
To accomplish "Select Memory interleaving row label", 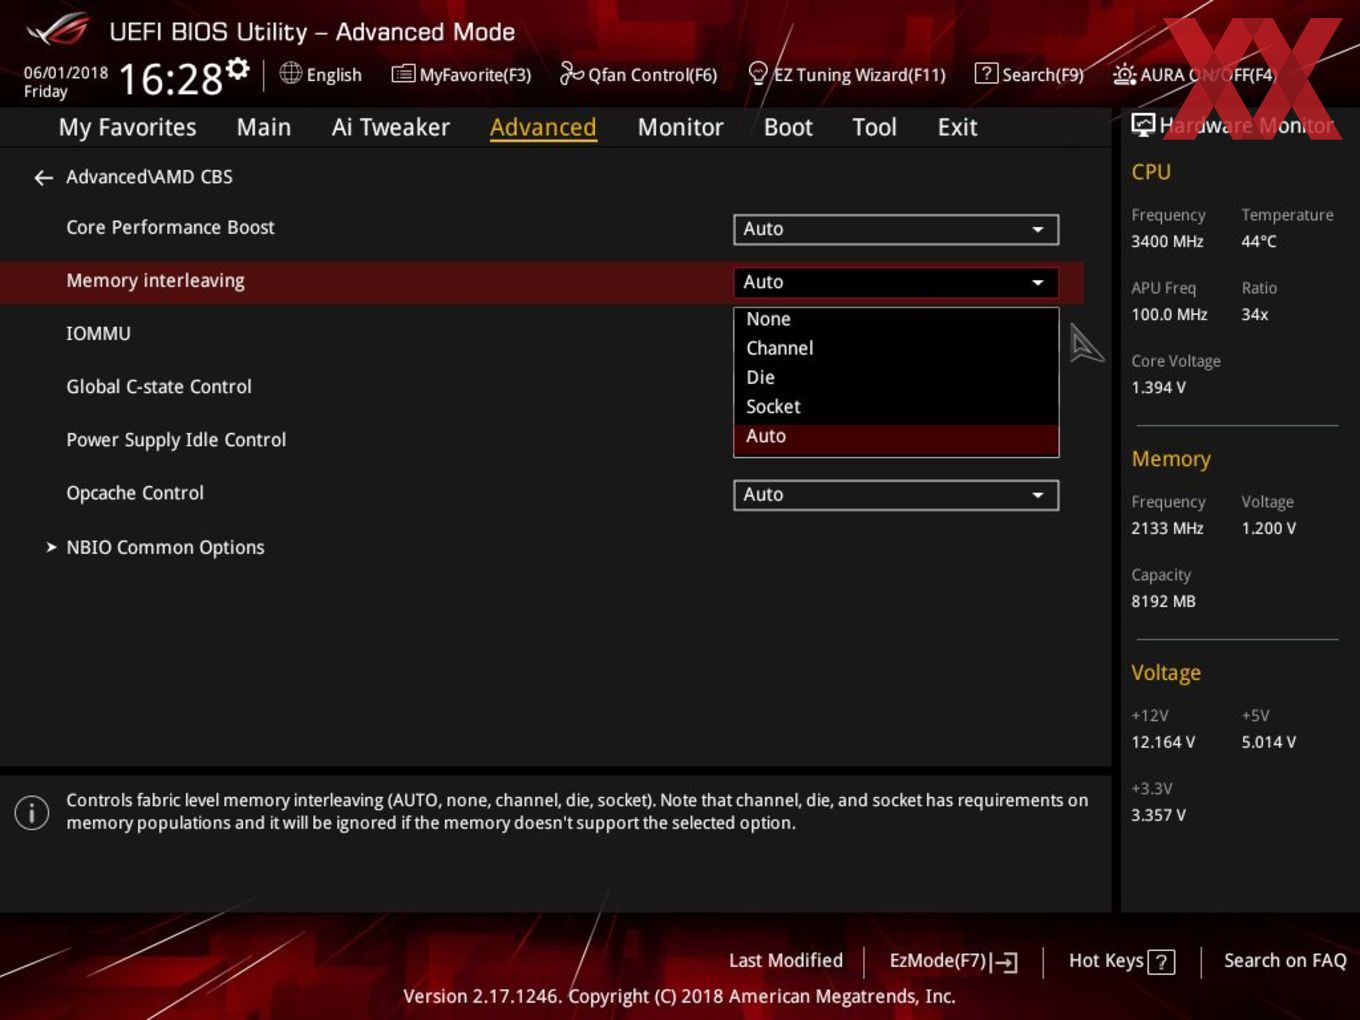I will pyautogui.click(x=155, y=281).
